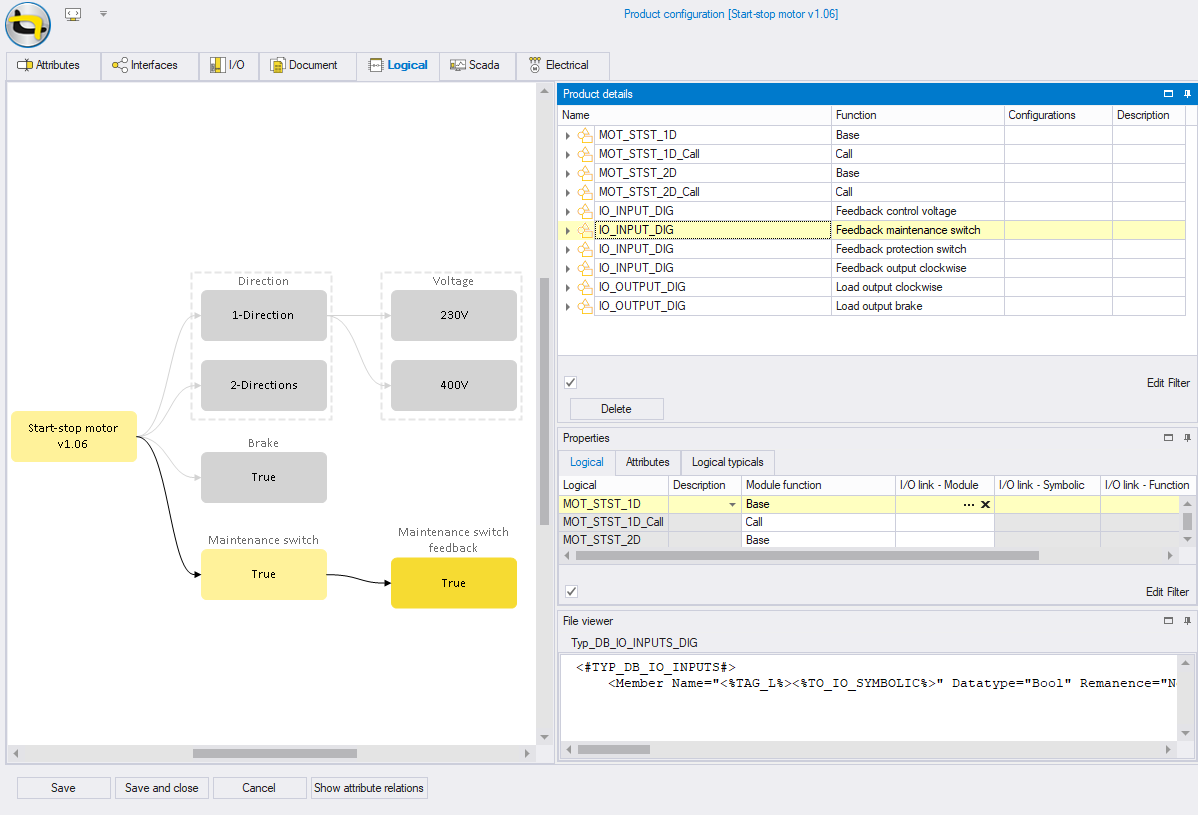Click the monitor icon in the title bar
This screenshot has width=1198, height=815.
pyautogui.click(x=73, y=14)
